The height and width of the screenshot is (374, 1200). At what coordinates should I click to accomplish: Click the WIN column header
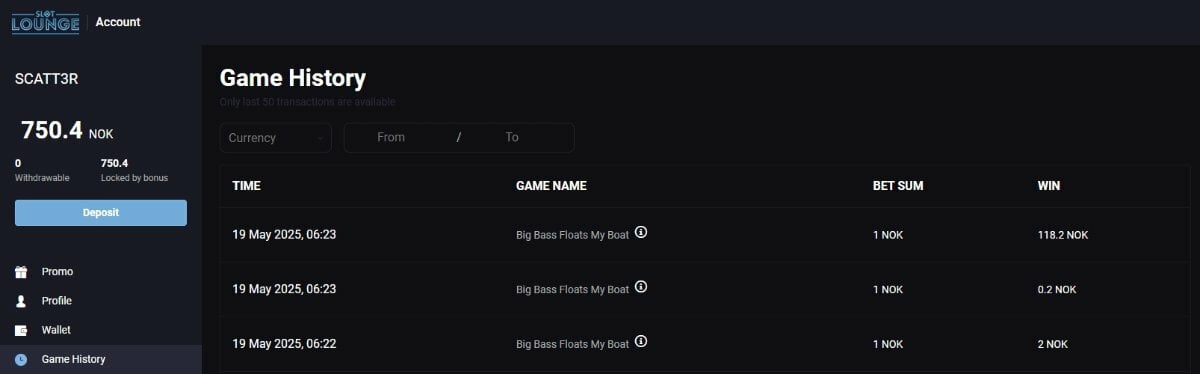pyautogui.click(x=1049, y=186)
